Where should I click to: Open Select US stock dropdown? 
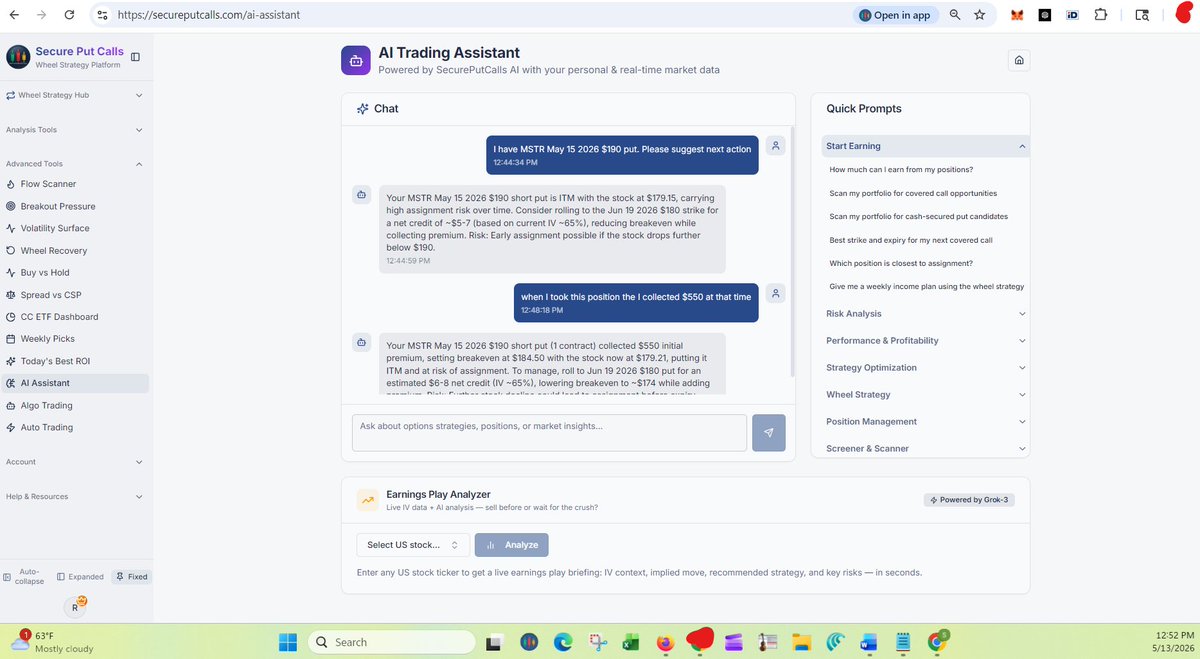coord(412,545)
